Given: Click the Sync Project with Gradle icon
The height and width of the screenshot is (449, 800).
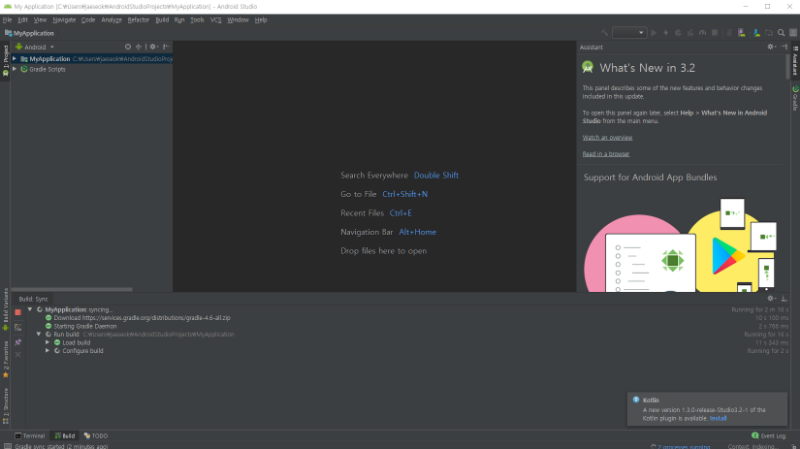Looking at the screenshot, I should point(729,33).
